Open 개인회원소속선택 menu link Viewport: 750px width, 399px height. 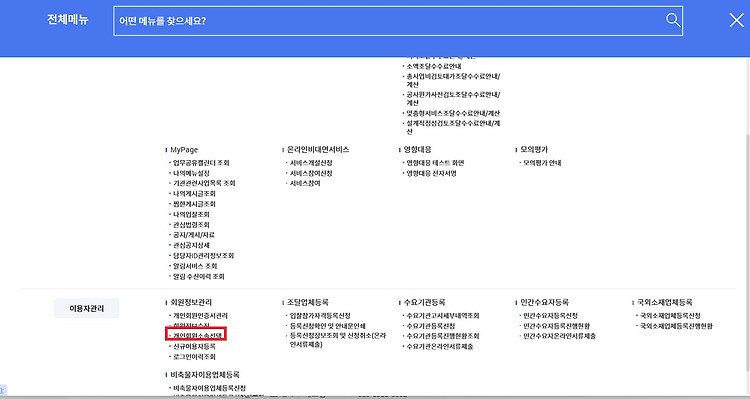pyautogui.click(x=198, y=336)
